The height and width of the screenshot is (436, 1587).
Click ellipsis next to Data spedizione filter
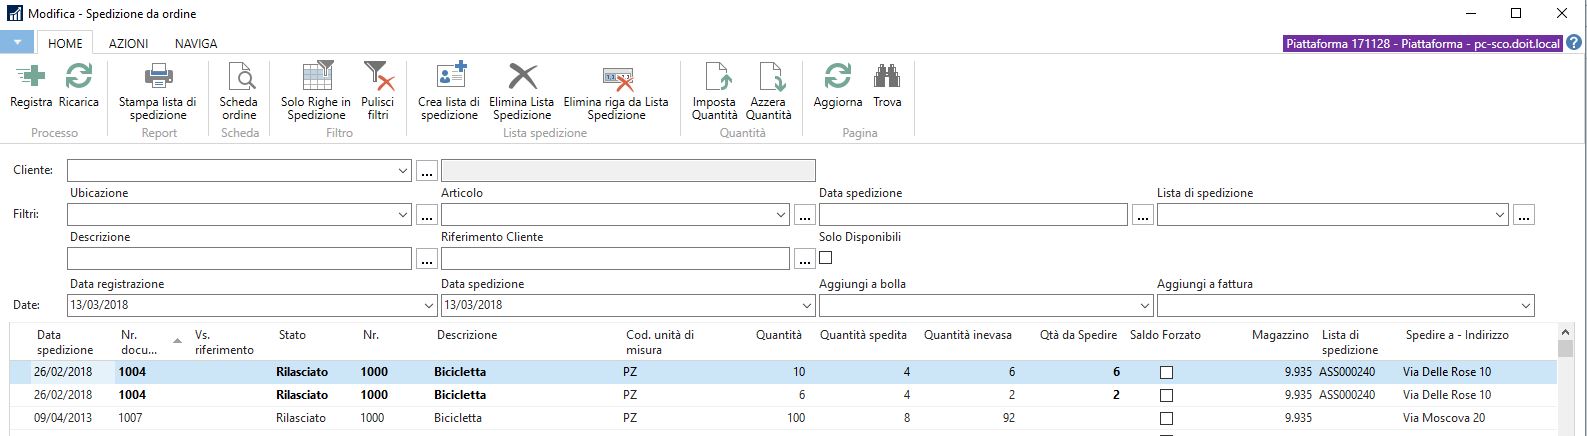(x=1143, y=215)
